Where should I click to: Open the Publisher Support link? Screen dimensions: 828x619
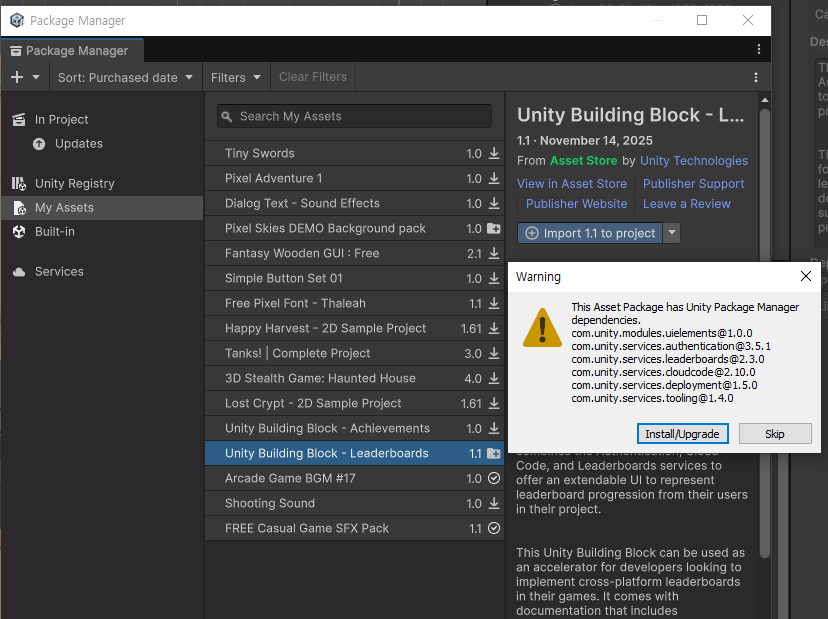coord(693,184)
